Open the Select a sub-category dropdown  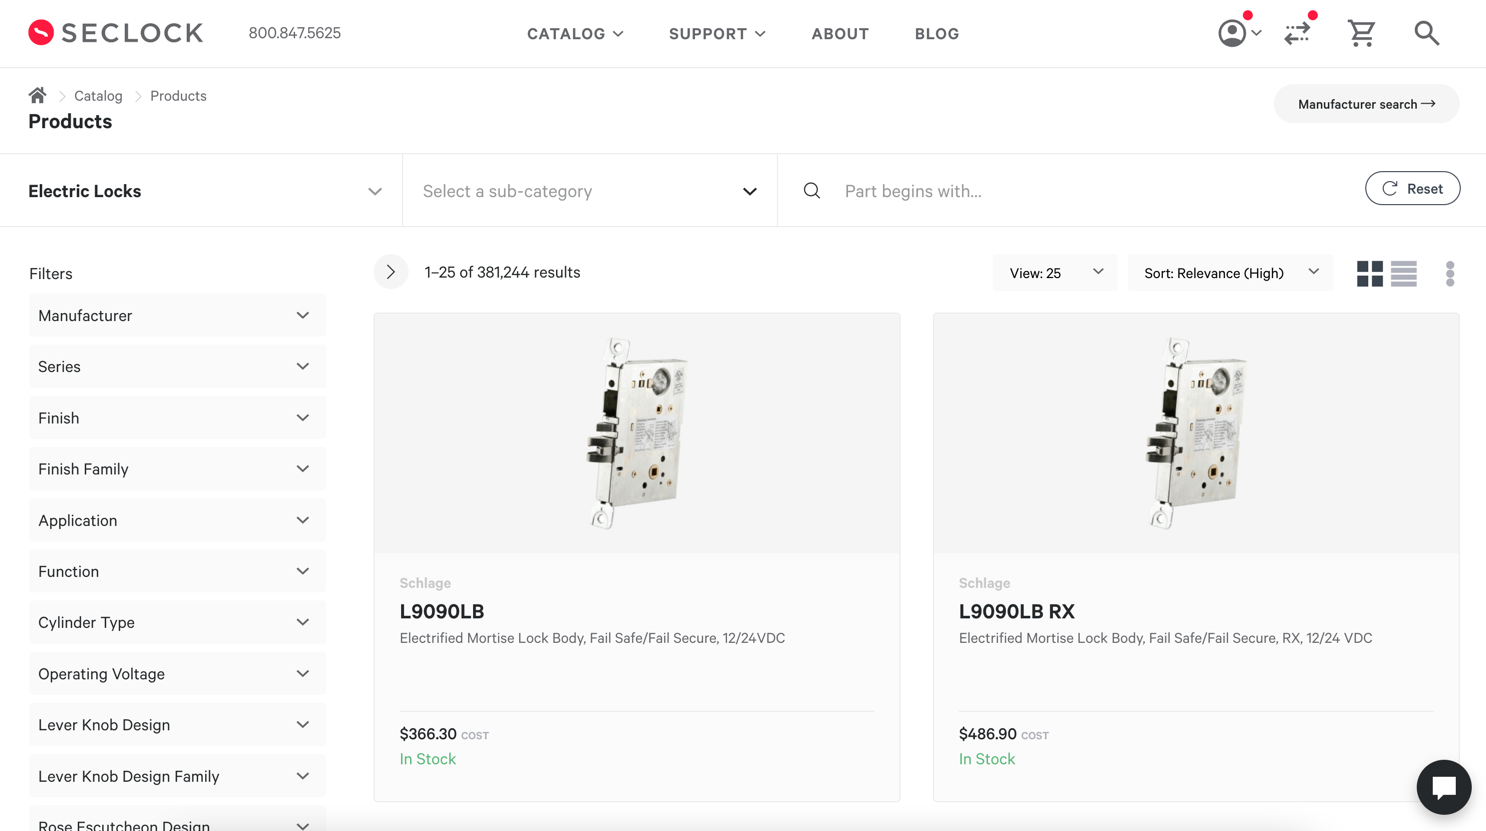pyautogui.click(x=590, y=191)
